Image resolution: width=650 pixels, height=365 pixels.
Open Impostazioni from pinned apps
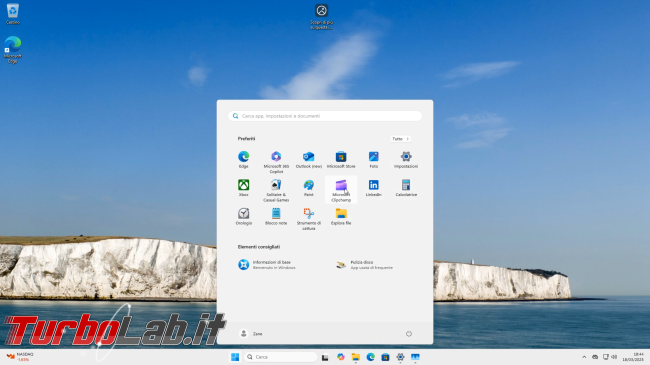click(x=406, y=159)
